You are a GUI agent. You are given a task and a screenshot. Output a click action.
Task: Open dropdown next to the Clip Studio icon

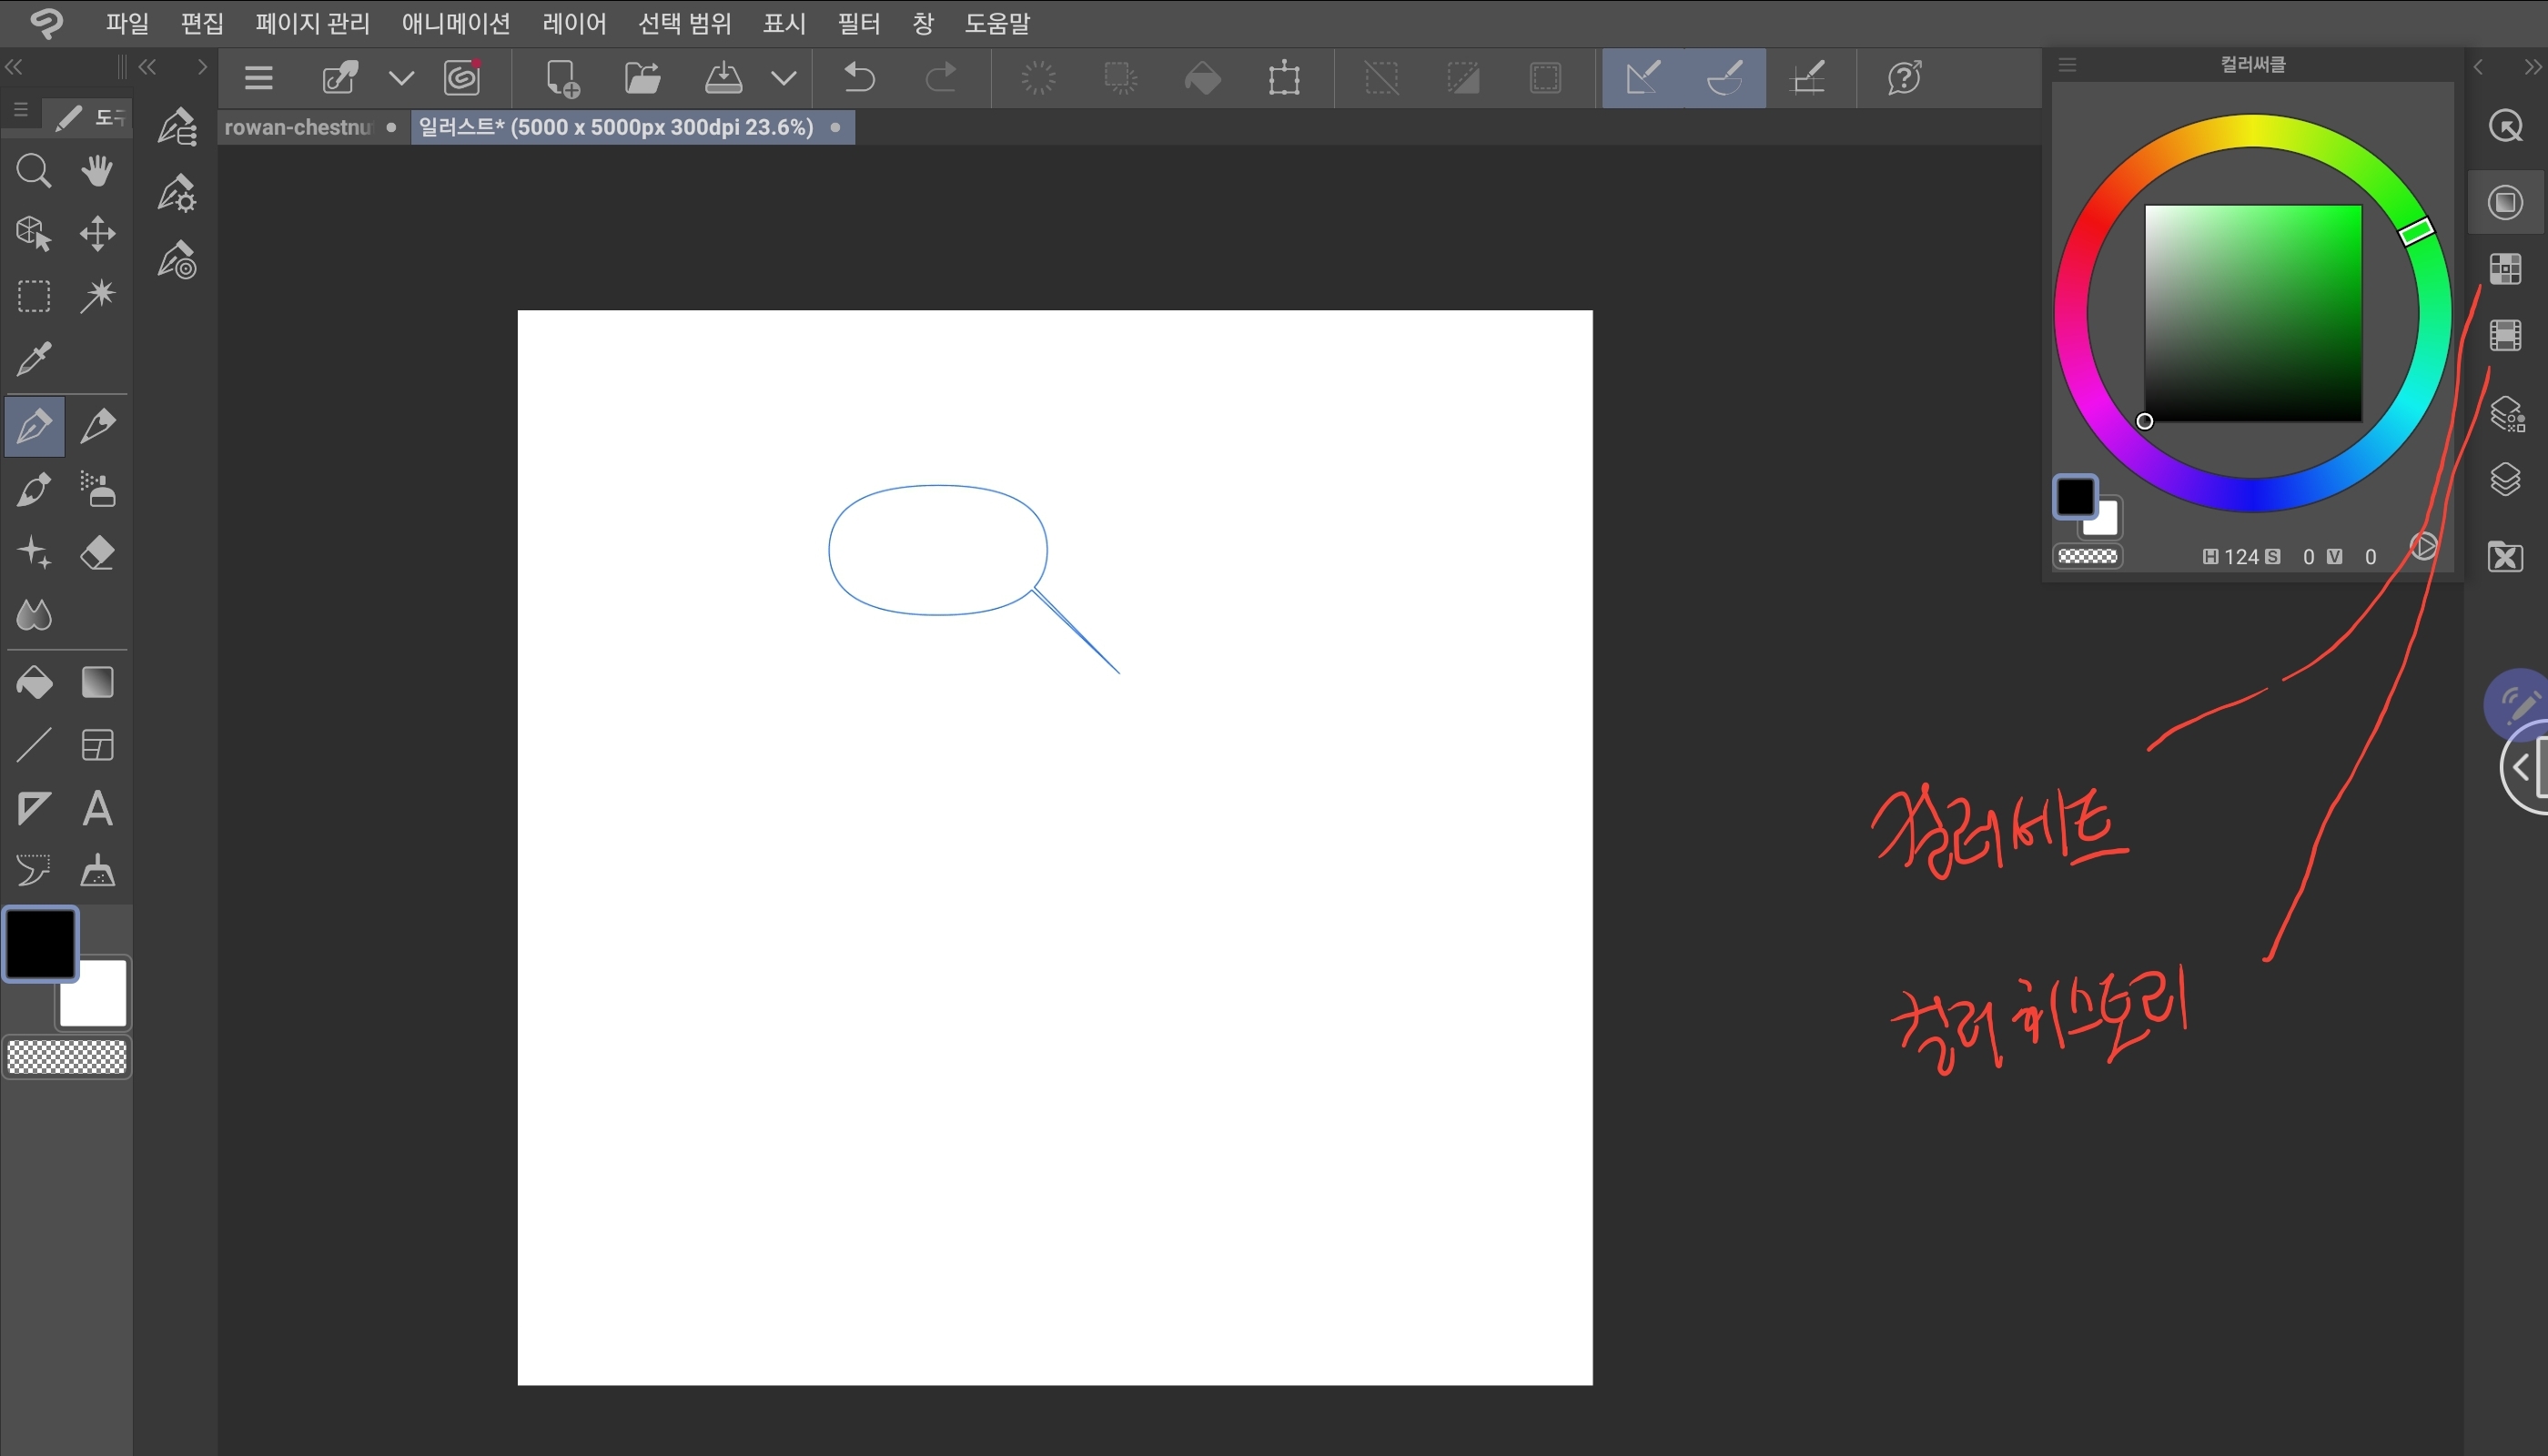point(401,77)
